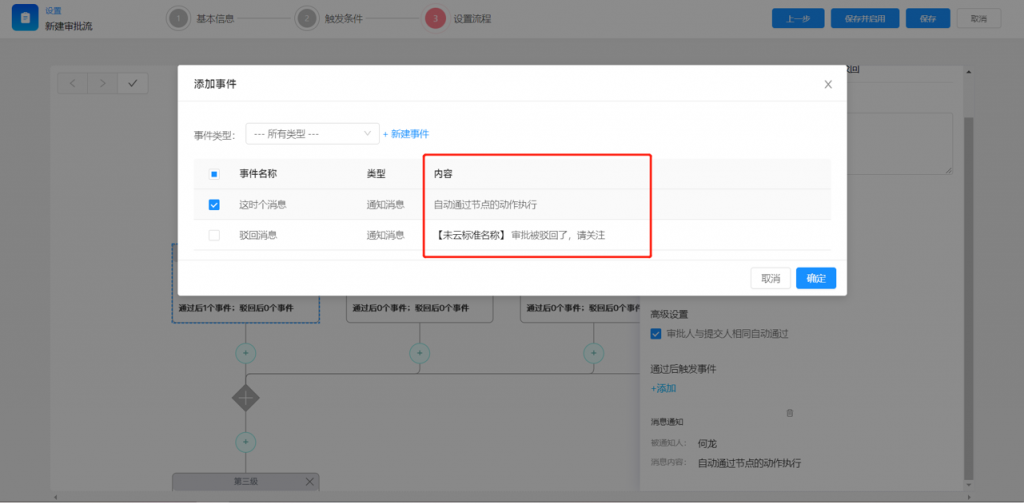Click the plus circle under the middle node
Screen dimensions: 1024x504
420,353
